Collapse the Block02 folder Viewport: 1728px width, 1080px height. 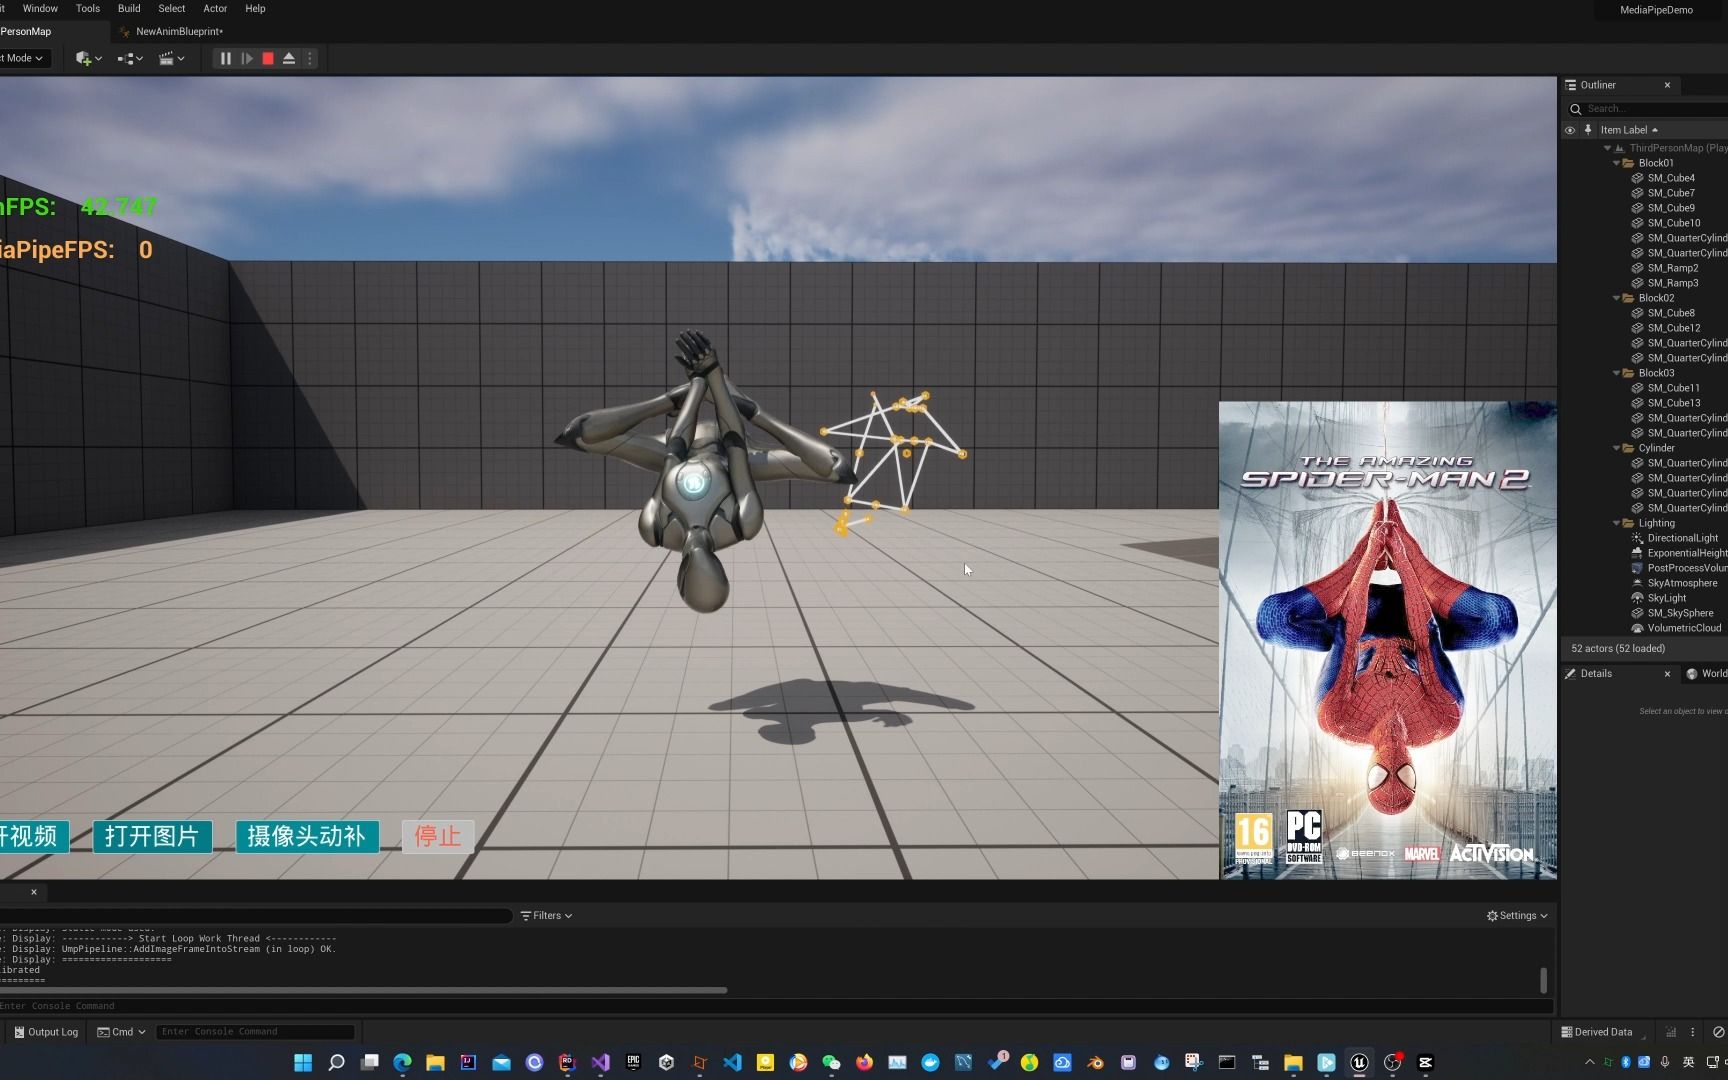pos(1616,298)
